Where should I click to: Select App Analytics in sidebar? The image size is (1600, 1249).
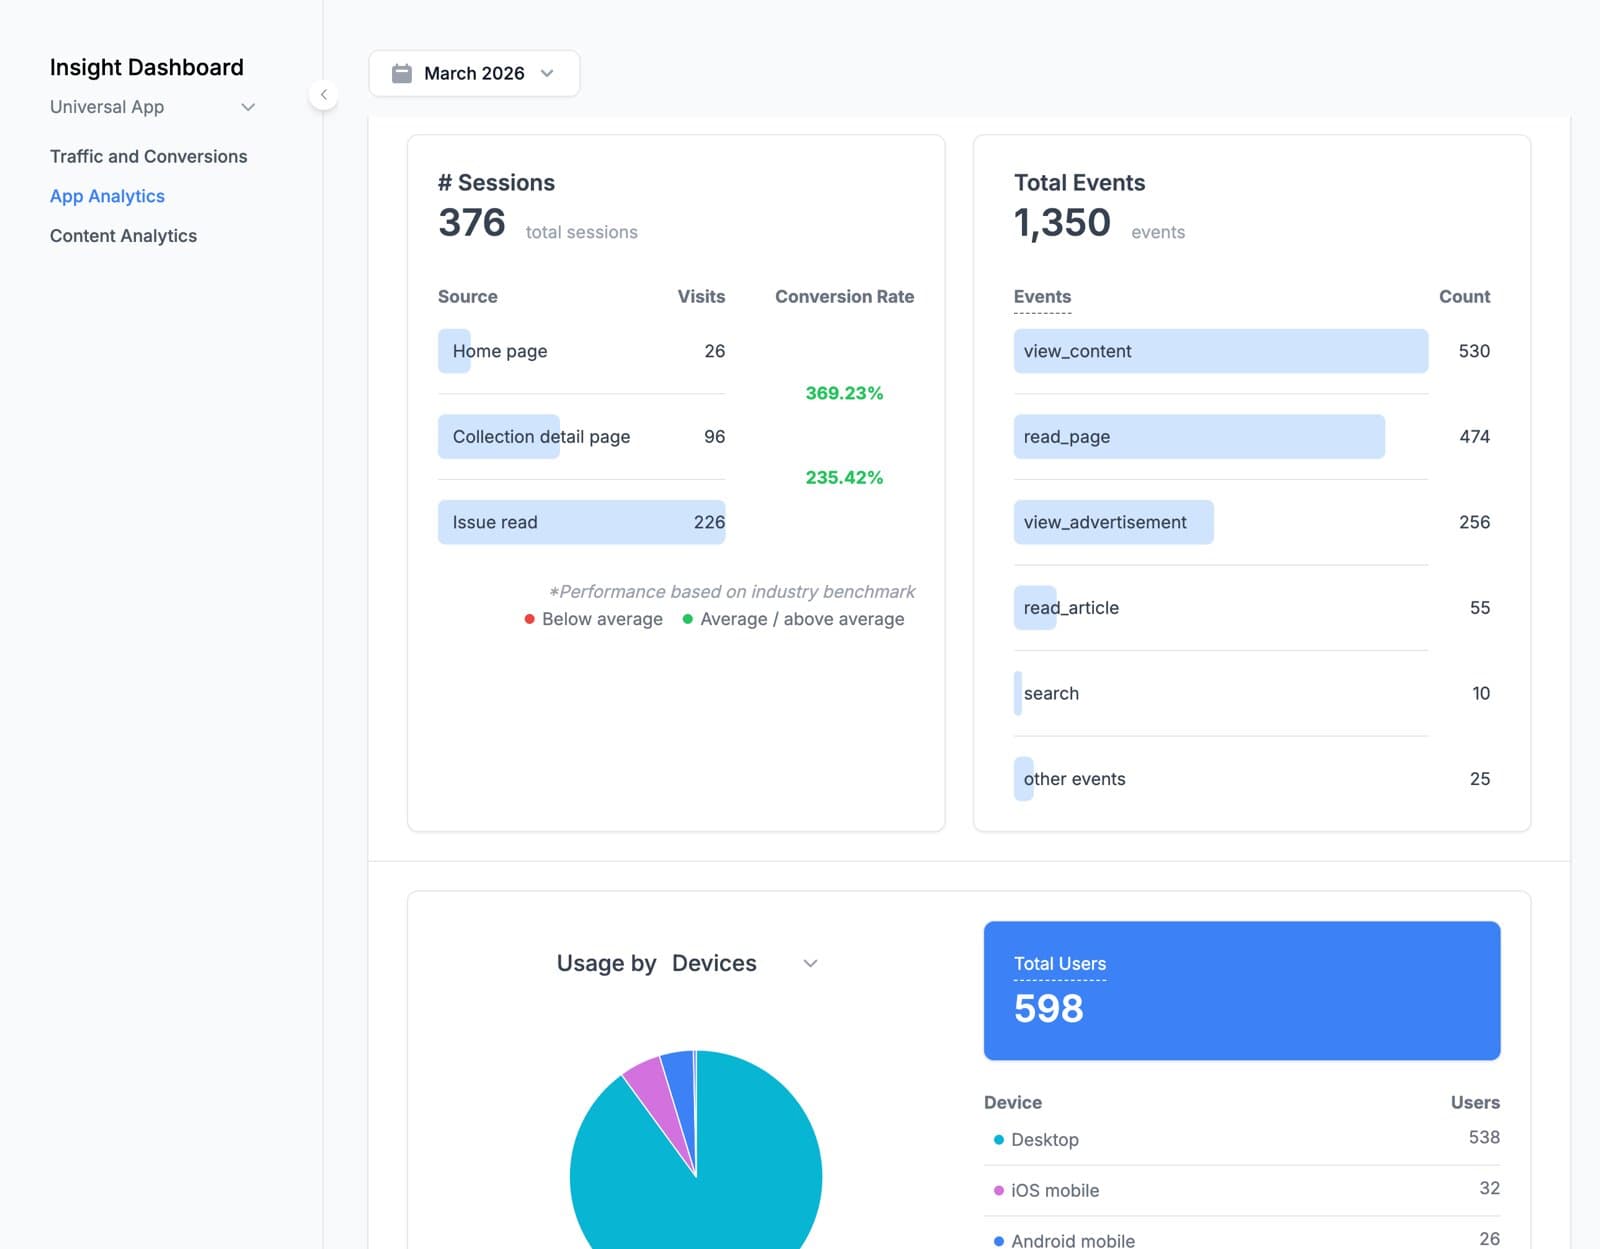coord(107,196)
